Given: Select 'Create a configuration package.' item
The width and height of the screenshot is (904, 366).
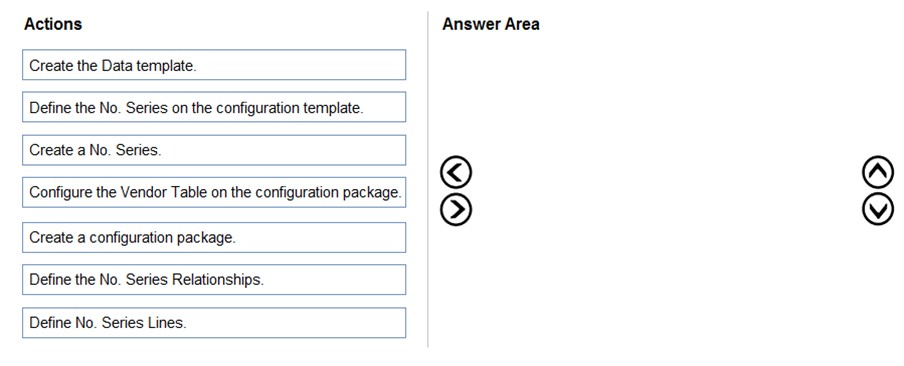Looking at the screenshot, I should click(214, 237).
